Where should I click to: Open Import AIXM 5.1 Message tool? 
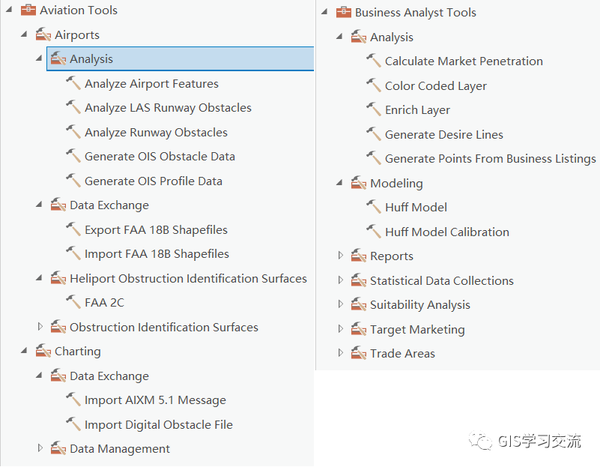155,401
